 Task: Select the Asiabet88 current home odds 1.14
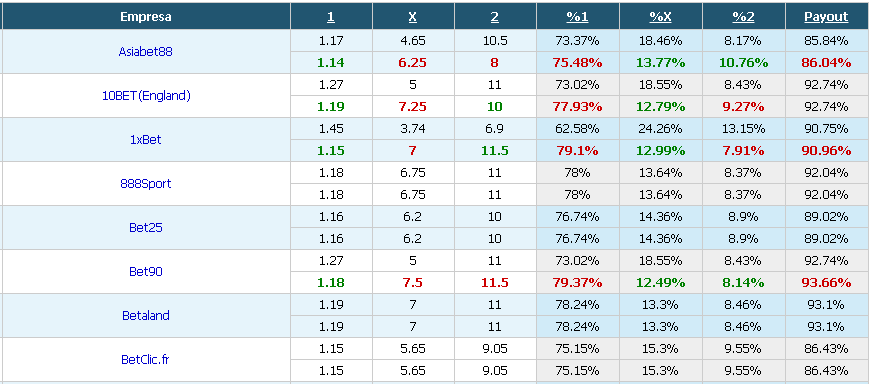(331, 63)
